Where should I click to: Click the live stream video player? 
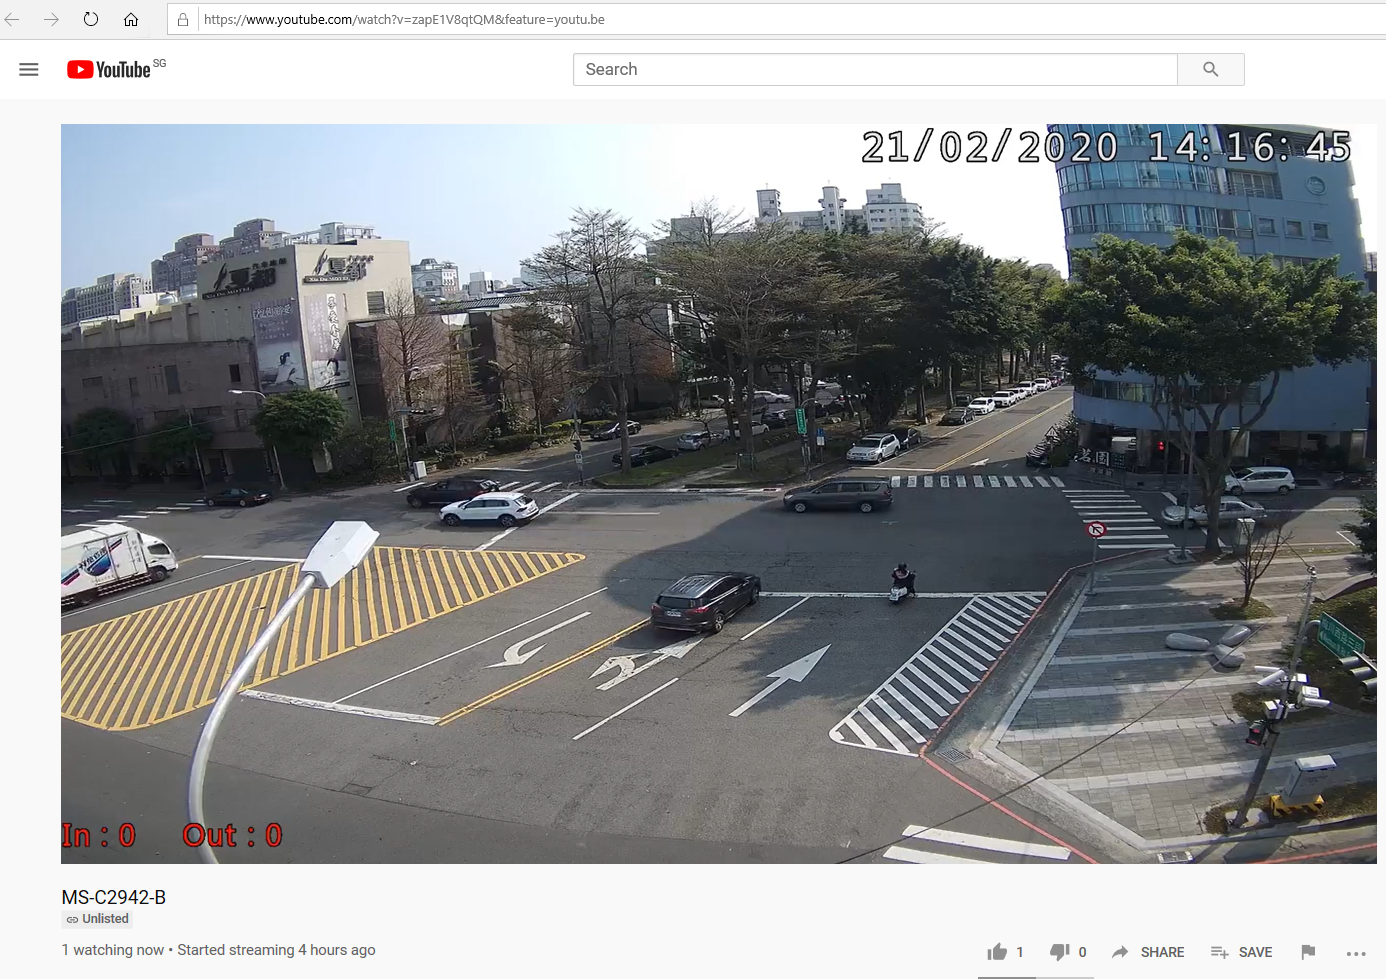718,494
